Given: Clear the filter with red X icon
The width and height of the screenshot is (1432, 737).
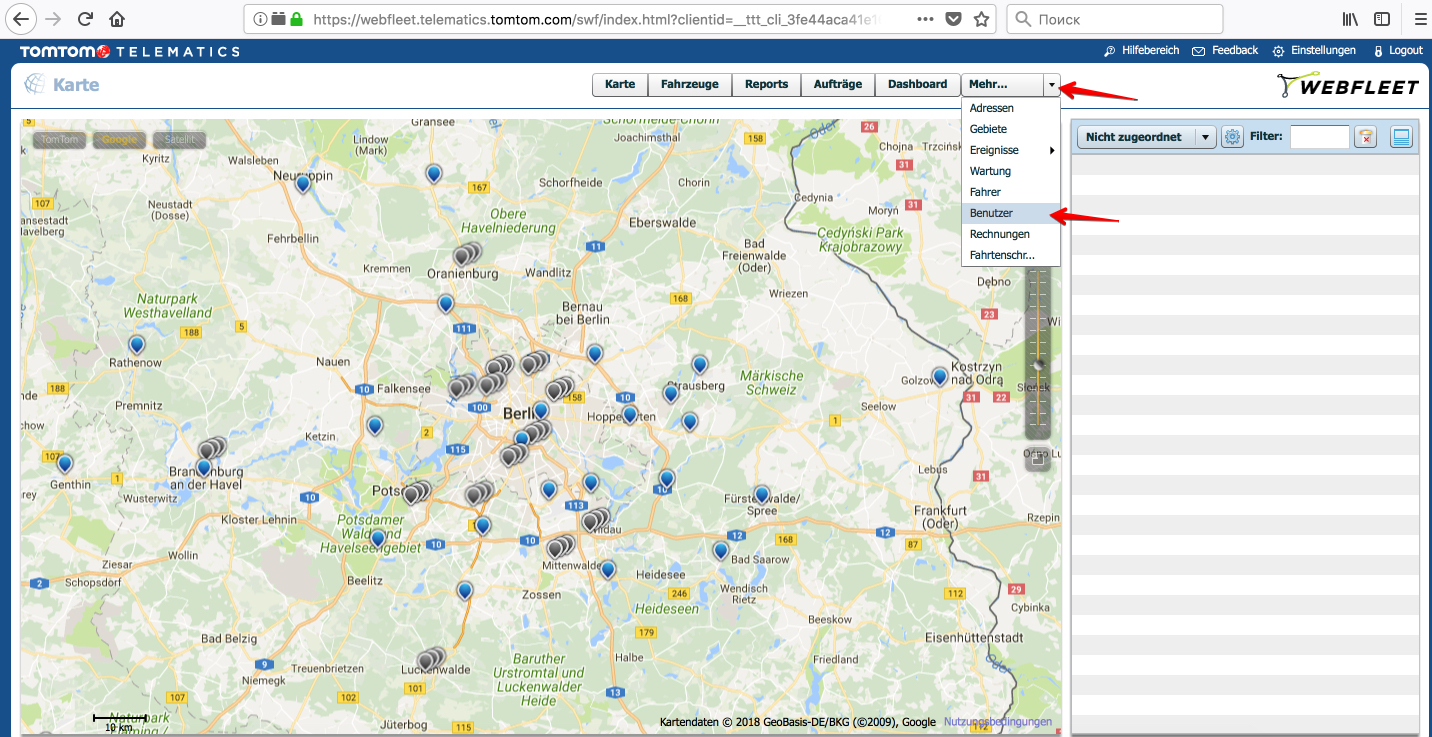Looking at the screenshot, I should pyautogui.click(x=1366, y=137).
